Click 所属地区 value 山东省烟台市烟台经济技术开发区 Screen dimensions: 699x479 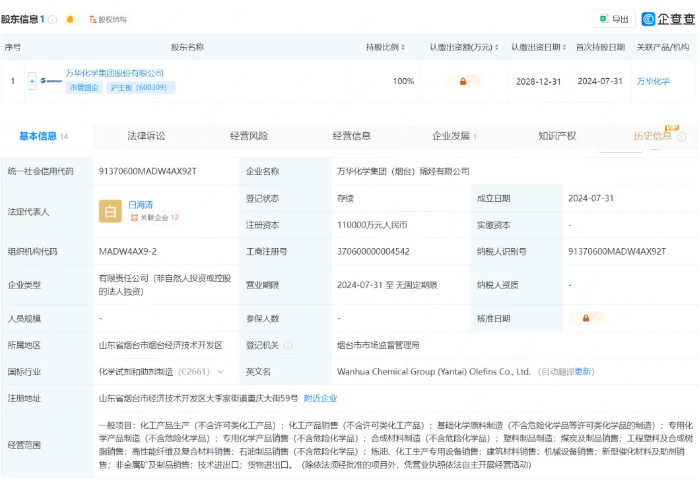click(x=160, y=345)
